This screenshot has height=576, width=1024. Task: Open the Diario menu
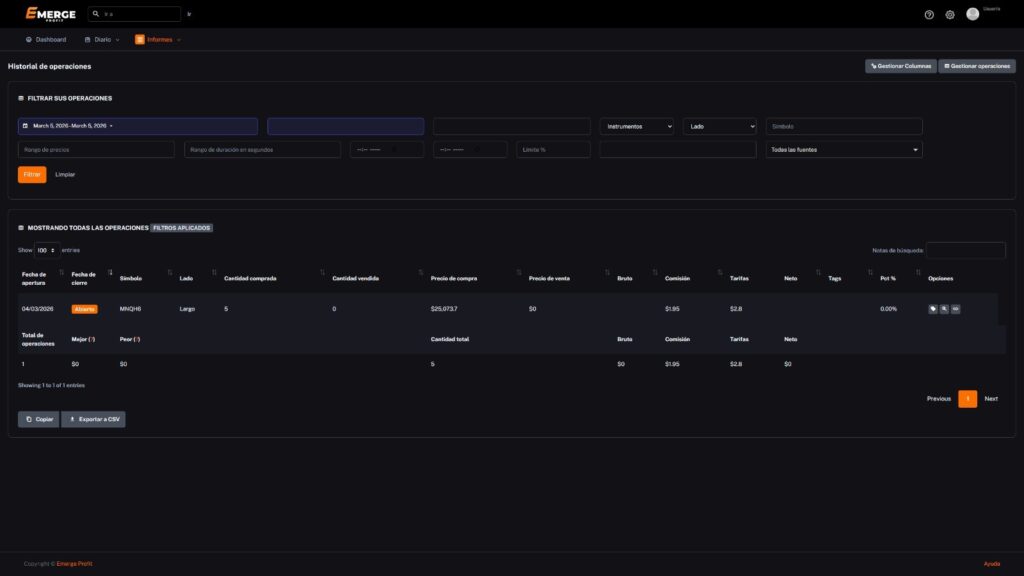(x=102, y=39)
